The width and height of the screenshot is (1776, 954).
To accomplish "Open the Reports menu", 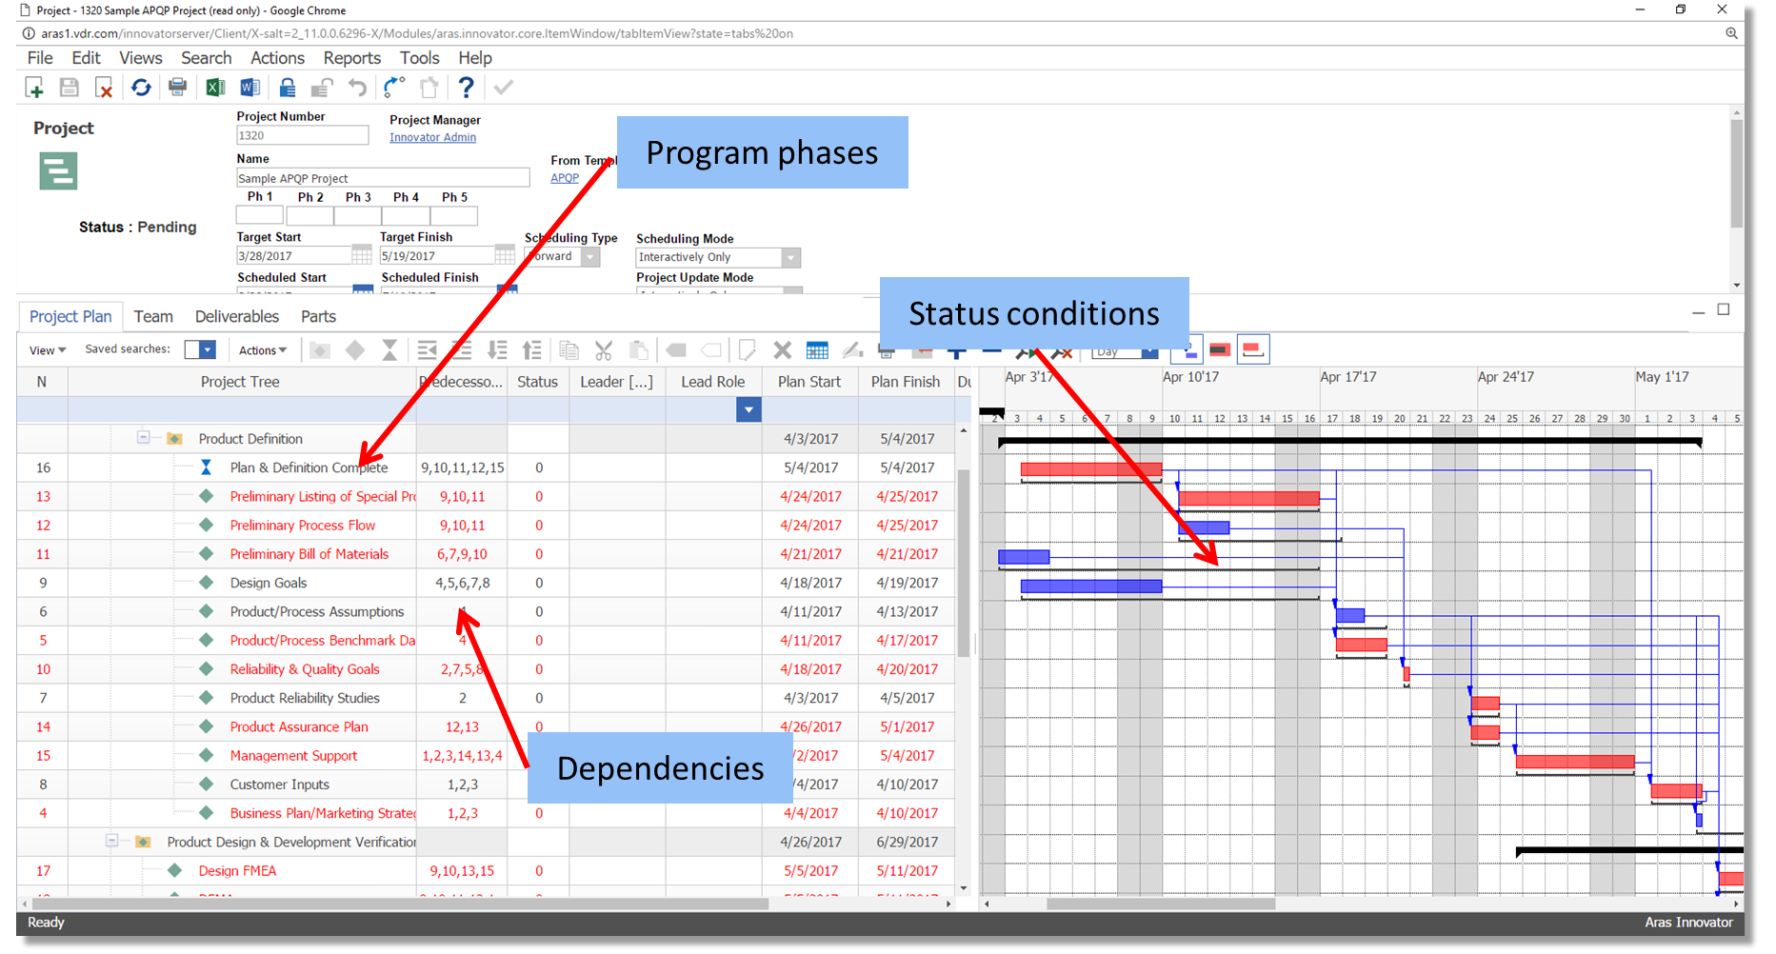I will (352, 58).
